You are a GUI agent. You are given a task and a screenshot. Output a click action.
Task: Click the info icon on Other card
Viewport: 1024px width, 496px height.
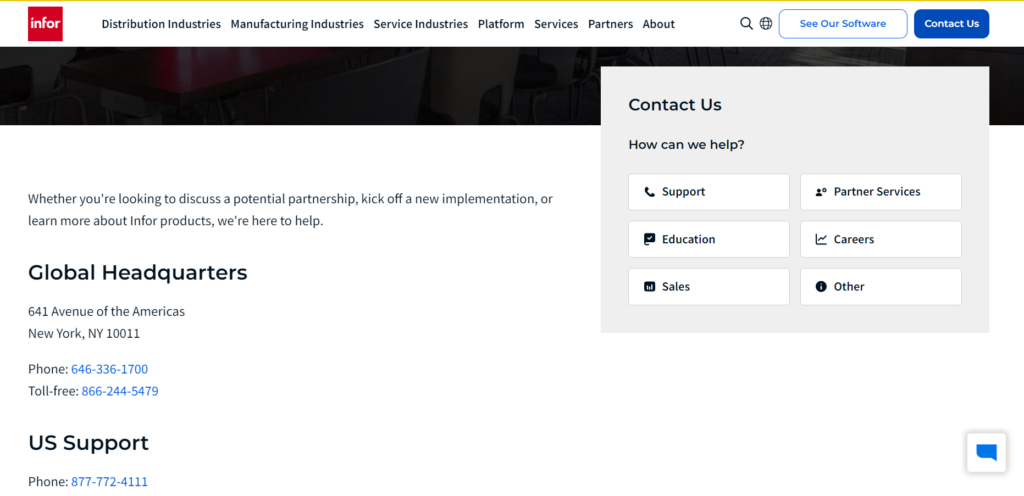point(821,287)
